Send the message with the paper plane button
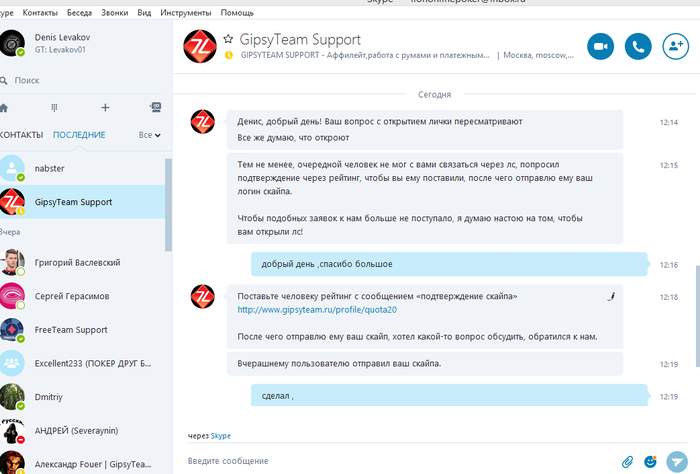 (x=677, y=462)
